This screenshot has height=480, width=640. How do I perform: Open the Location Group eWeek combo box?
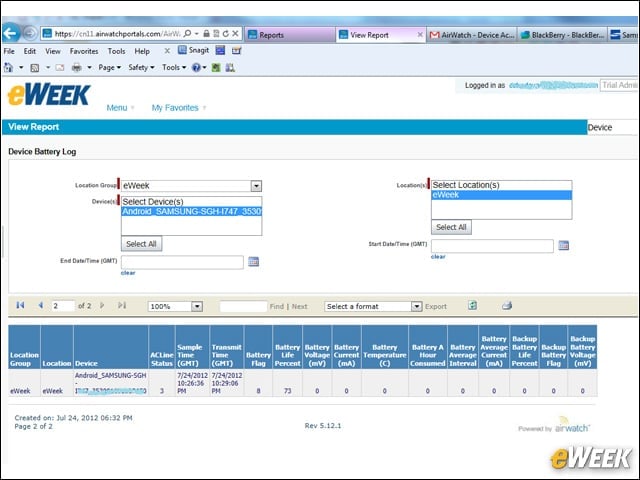click(x=191, y=186)
